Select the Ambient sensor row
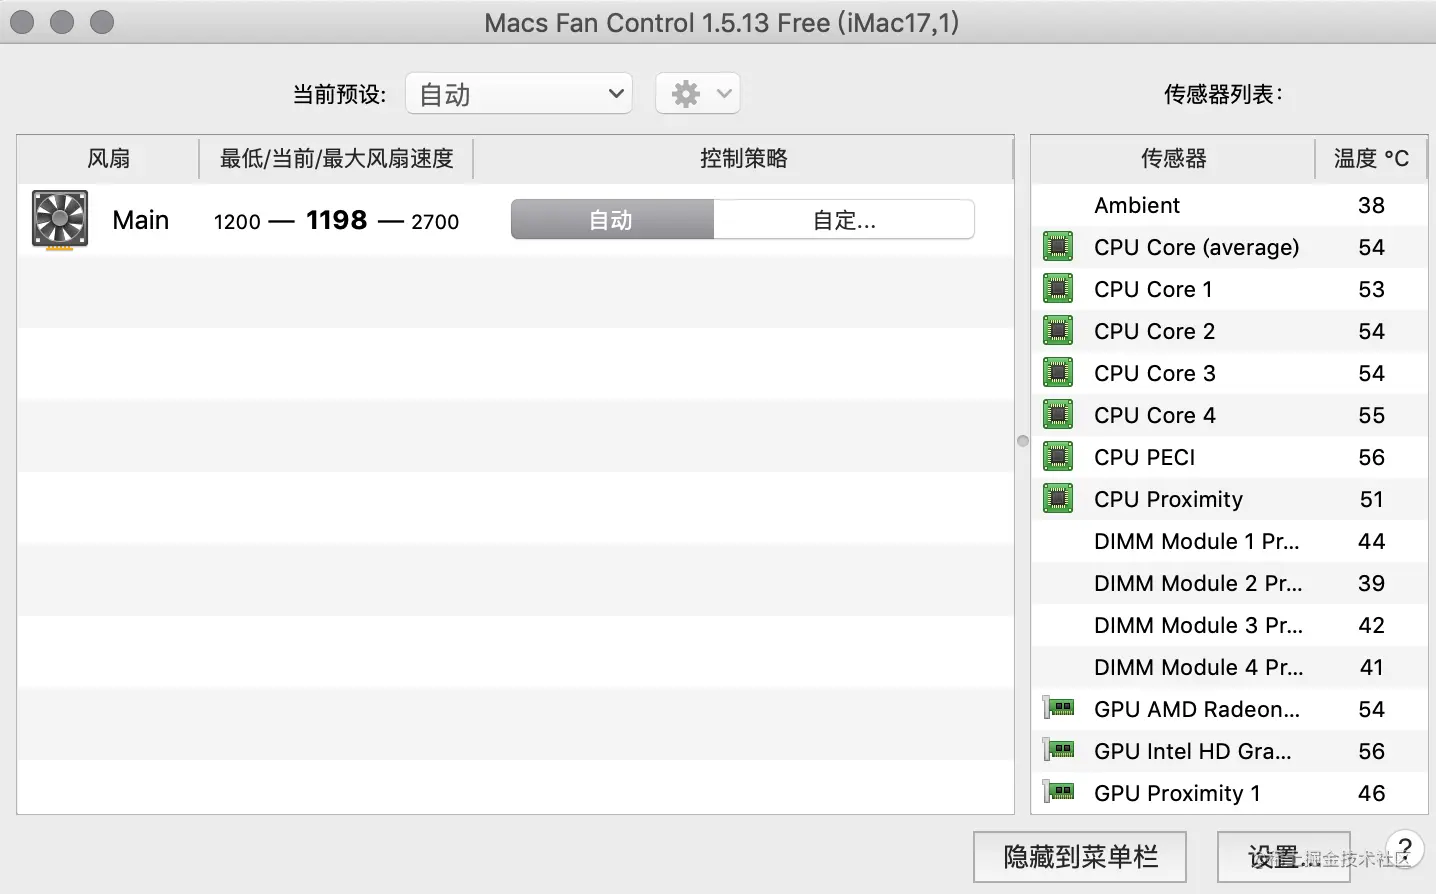Screen dimensions: 1436x894 point(1229,205)
